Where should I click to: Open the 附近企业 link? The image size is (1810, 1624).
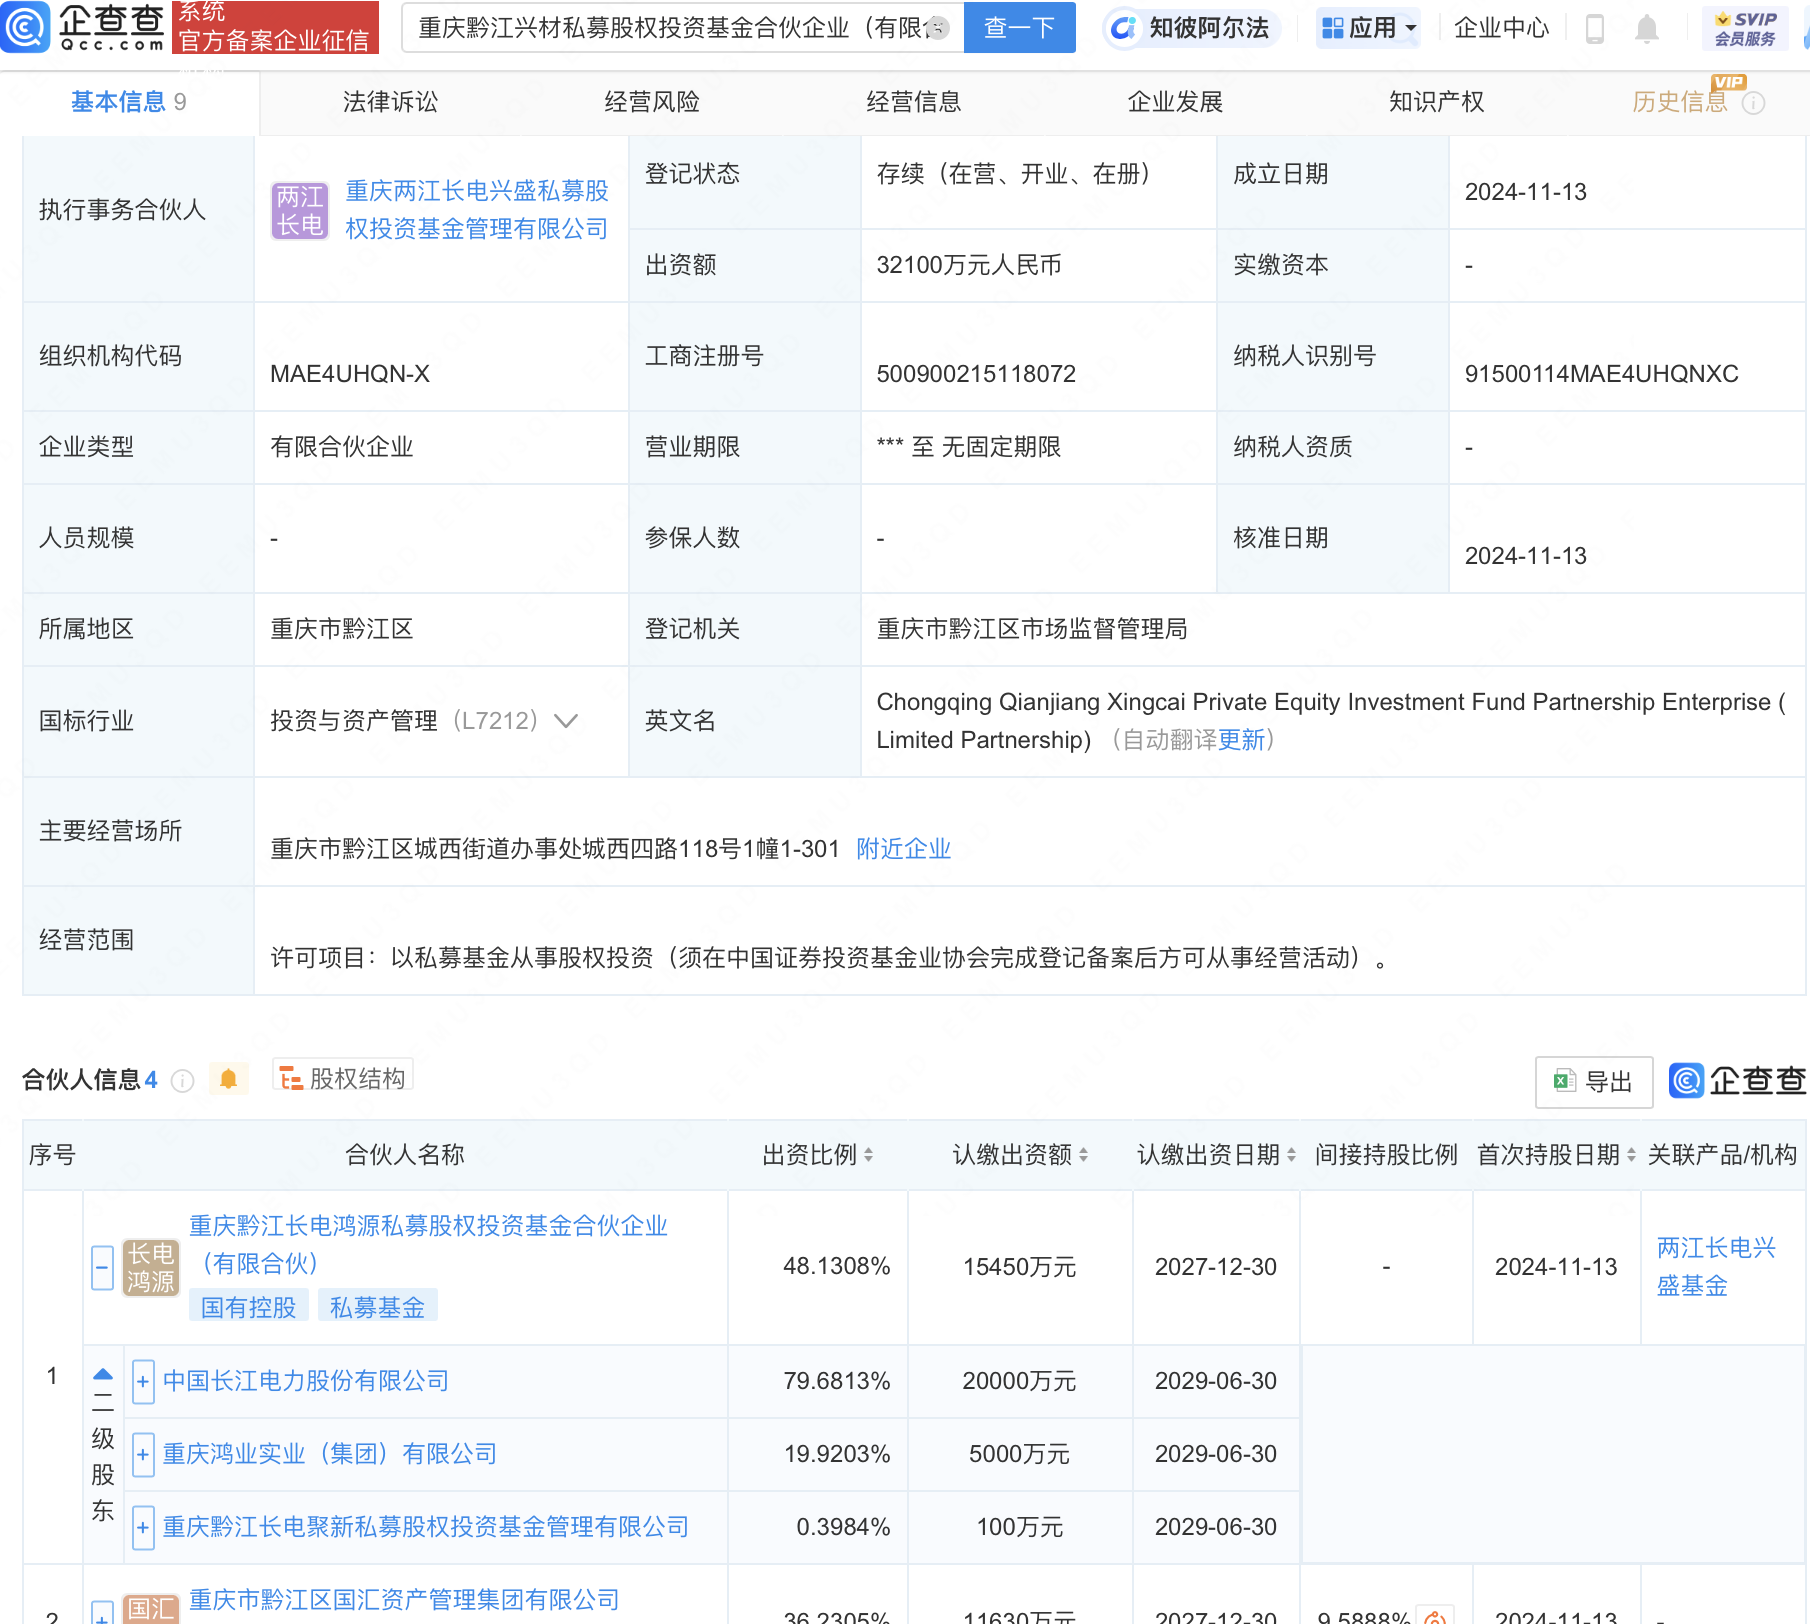pyautogui.click(x=903, y=849)
